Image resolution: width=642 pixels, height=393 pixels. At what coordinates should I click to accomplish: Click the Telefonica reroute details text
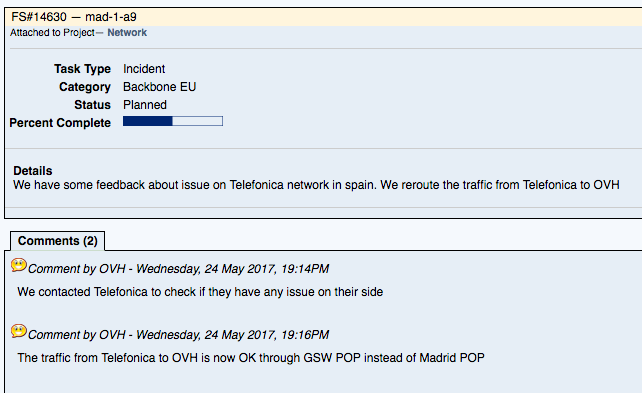pyautogui.click(x=316, y=185)
